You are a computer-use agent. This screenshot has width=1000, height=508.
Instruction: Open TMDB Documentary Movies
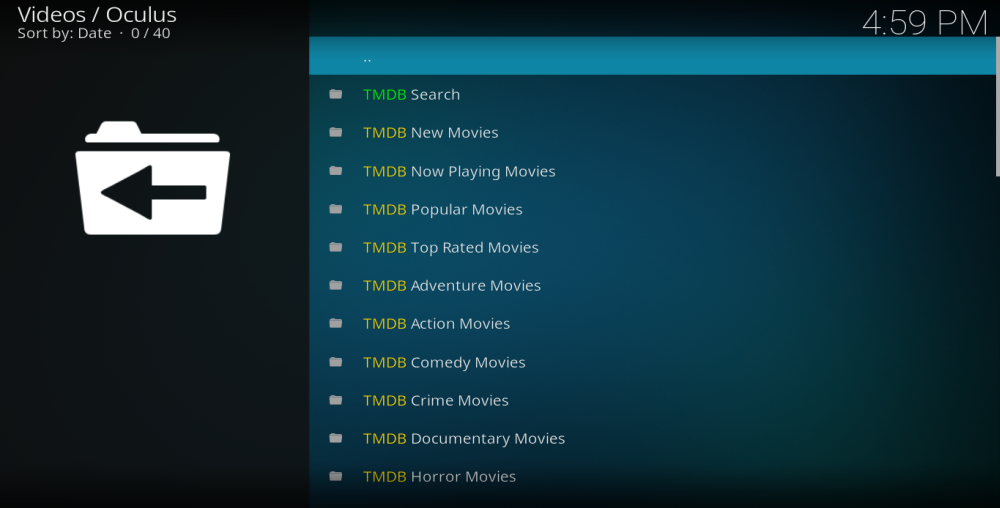click(464, 439)
